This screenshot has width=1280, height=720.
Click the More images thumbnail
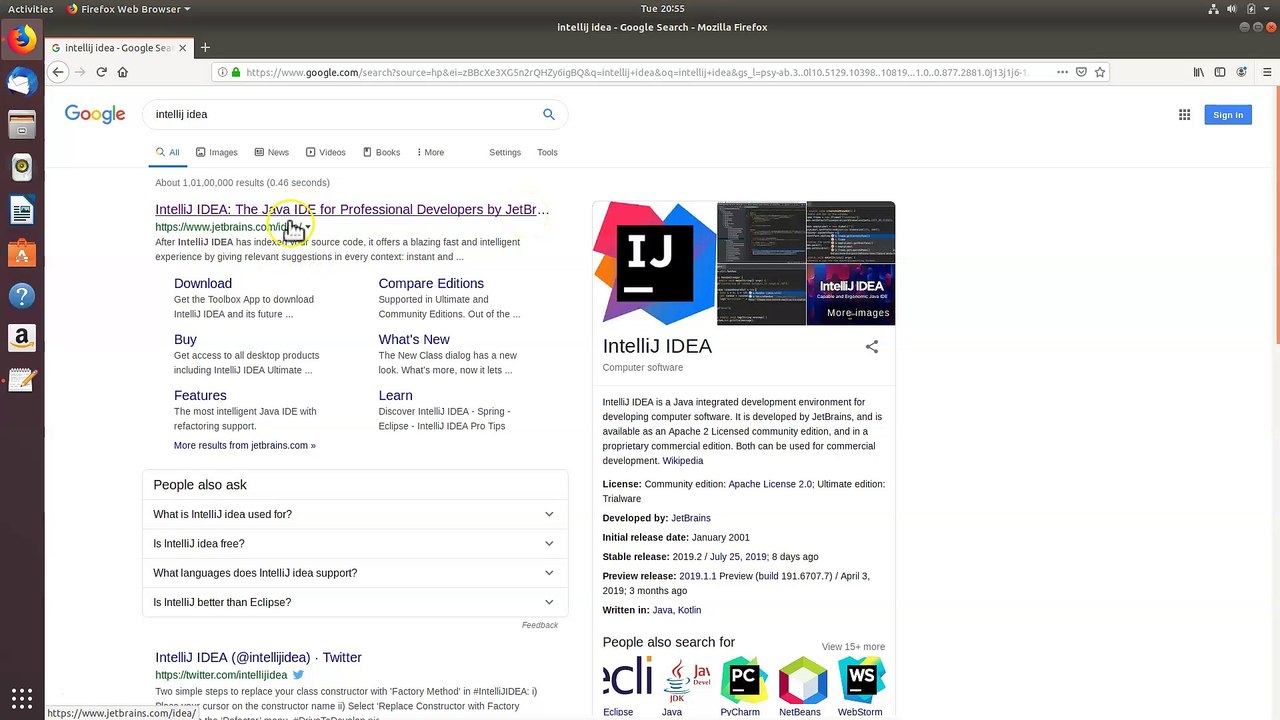point(851,296)
